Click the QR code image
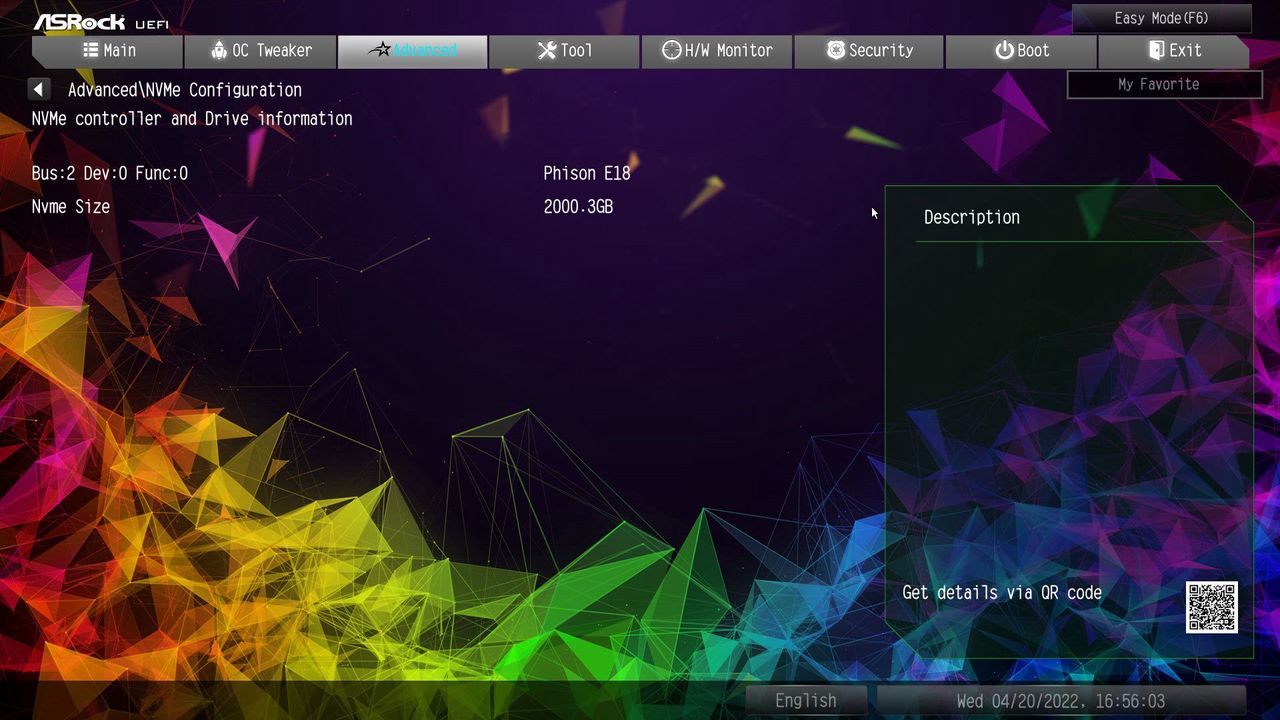 (x=1212, y=607)
